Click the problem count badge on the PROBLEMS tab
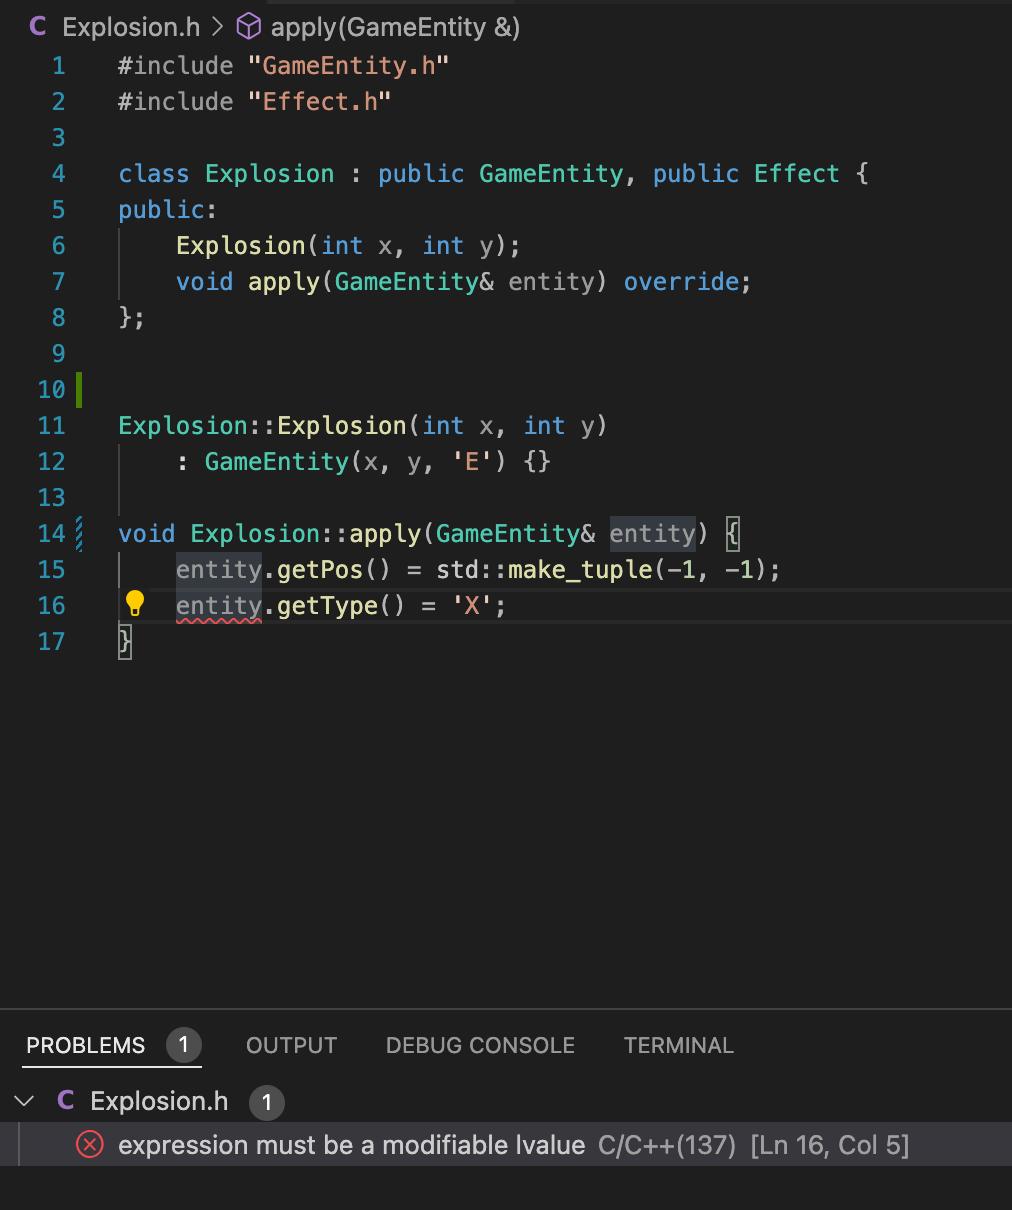The height and width of the screenshot is (1210, 1012). click(x=183, y=1045)
